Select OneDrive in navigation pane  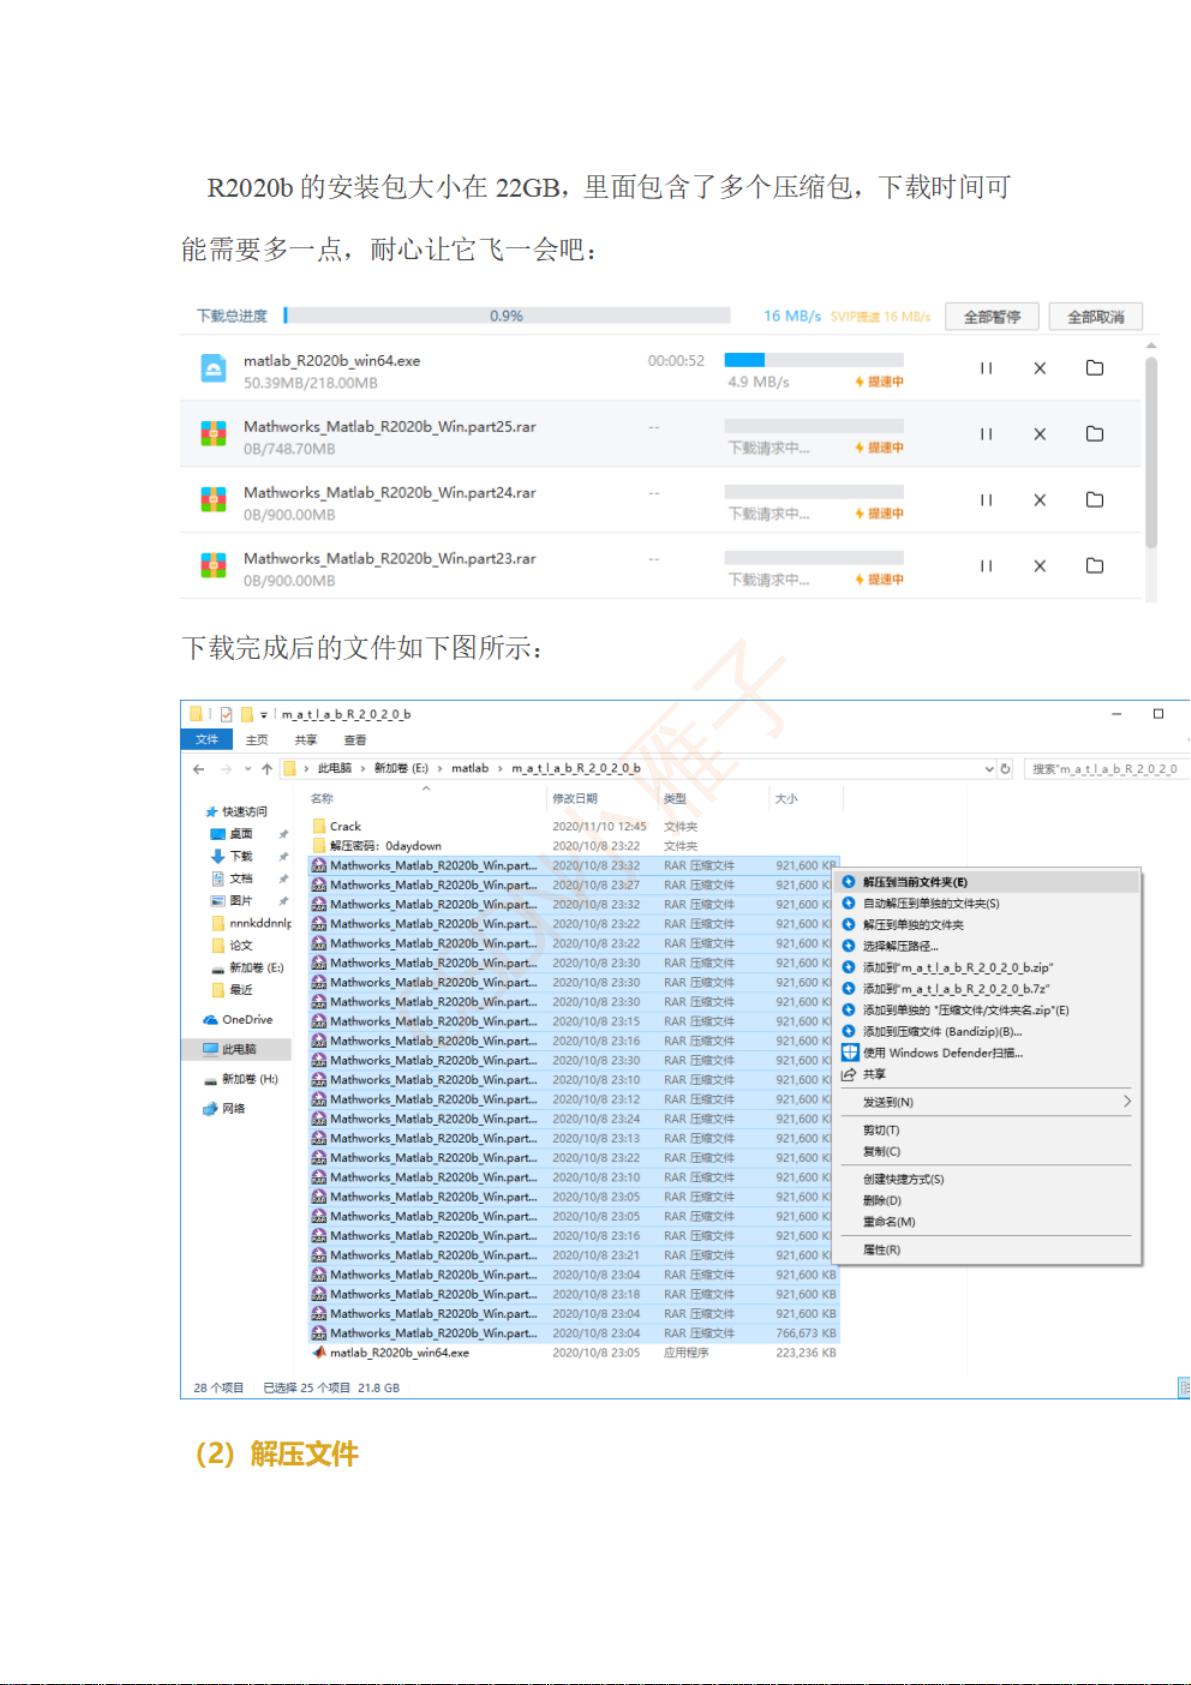(x=238, y=1020)
